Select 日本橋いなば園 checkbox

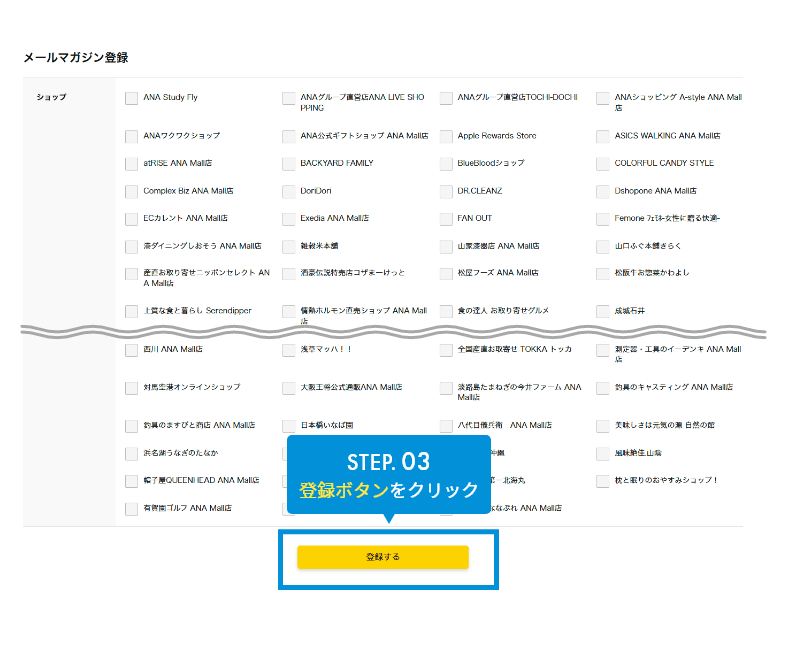click(x=288, y=425)
